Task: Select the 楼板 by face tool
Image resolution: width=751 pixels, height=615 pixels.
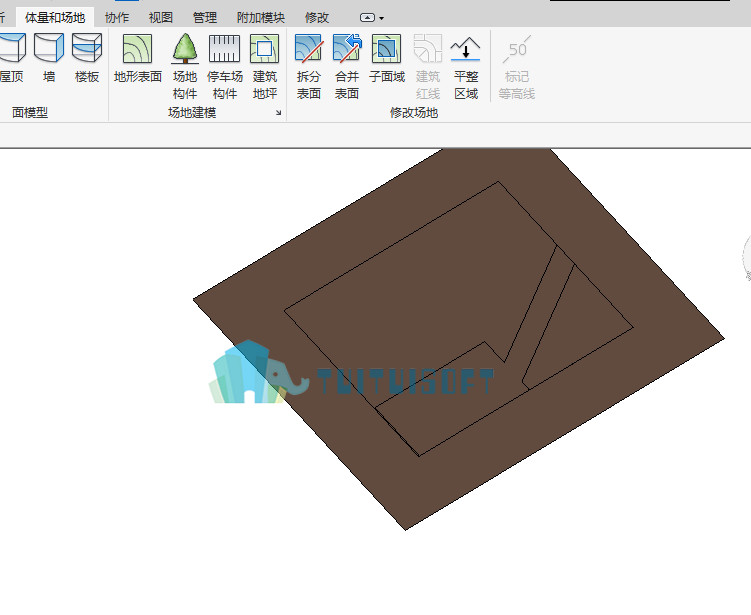Action: [x=87, y=57]
